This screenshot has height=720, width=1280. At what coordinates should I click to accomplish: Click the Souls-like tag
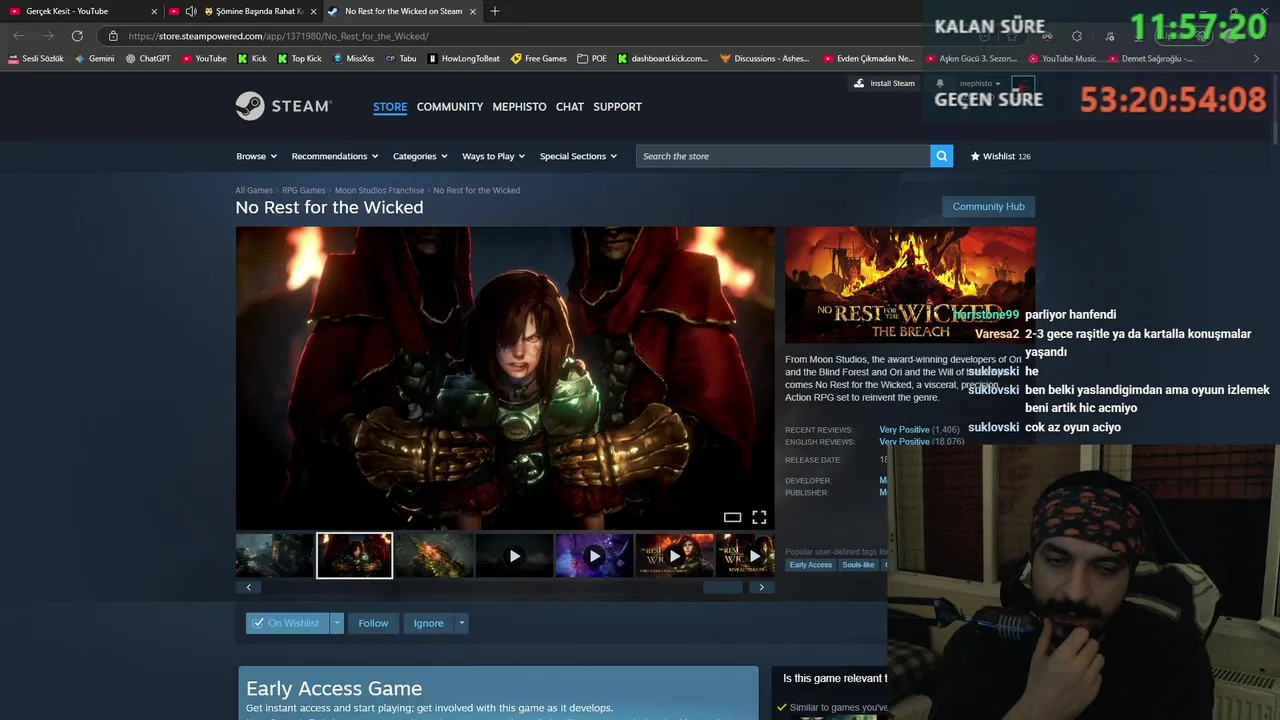(858, 565)
